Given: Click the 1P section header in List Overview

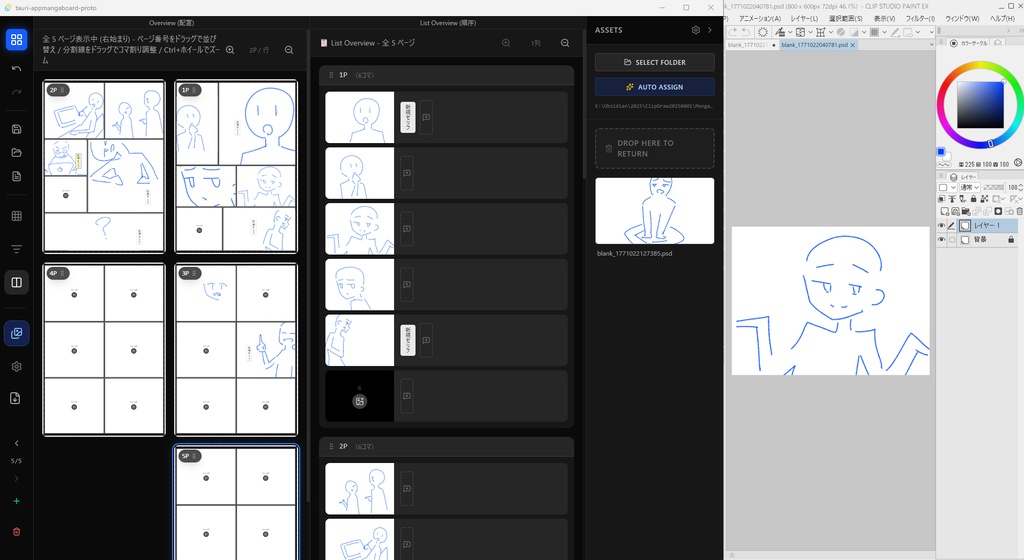Looking at the screenshot, I should (x=446, y=75).
